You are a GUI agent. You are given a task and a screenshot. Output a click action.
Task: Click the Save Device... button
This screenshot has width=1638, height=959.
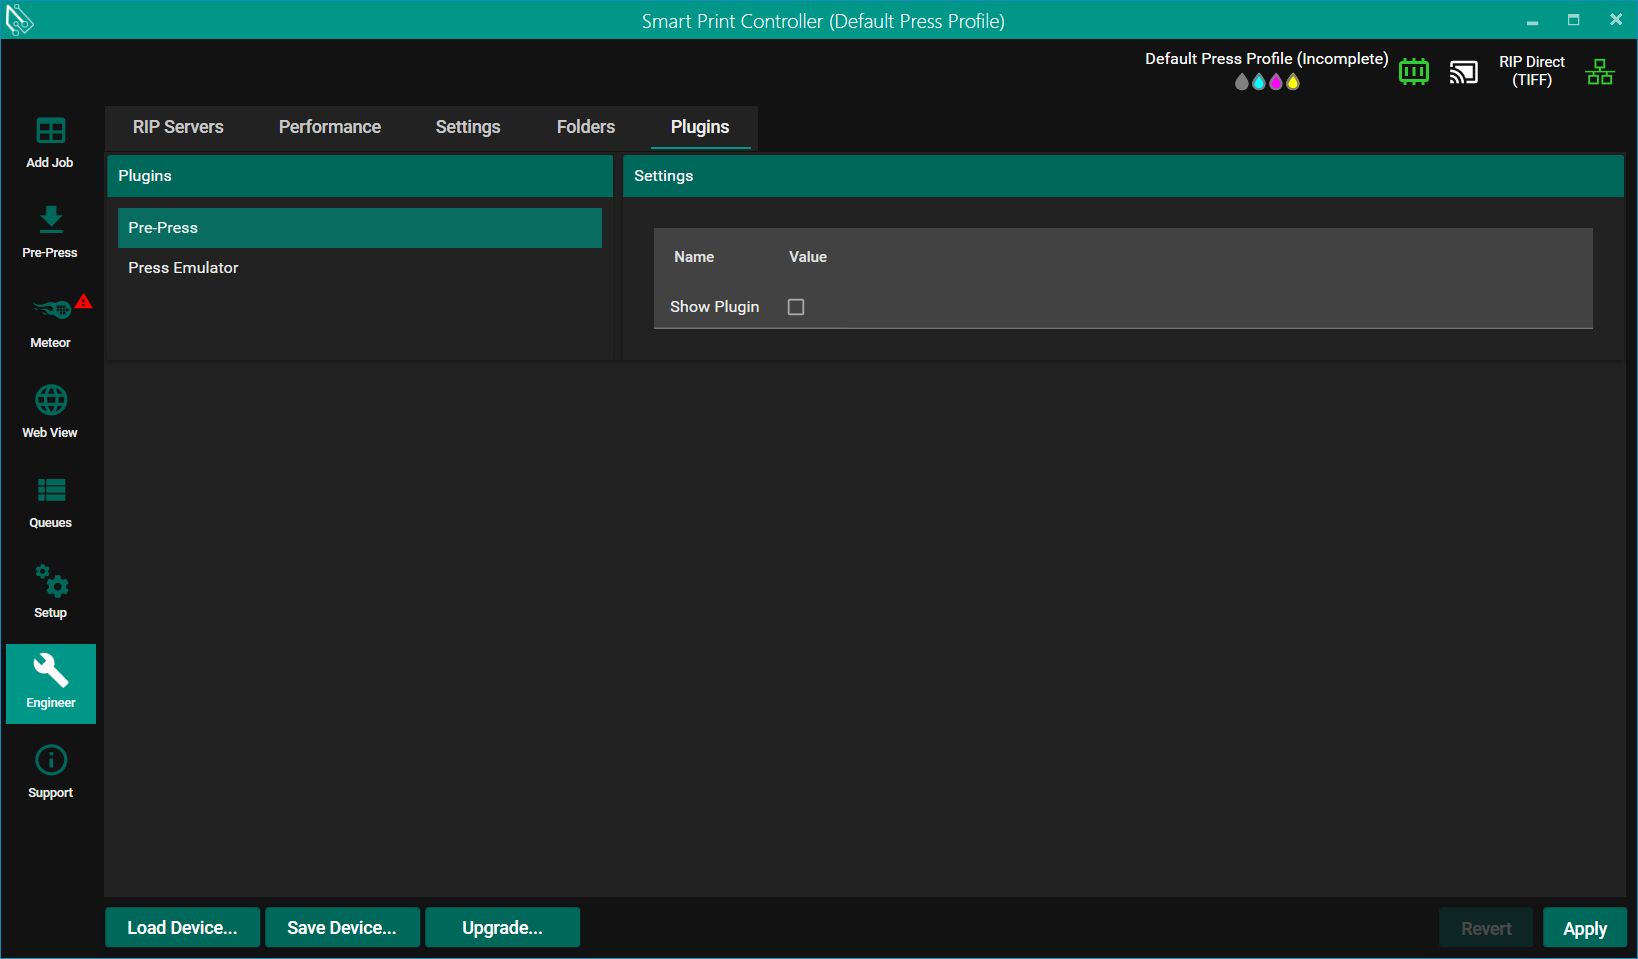click(x=342, y=927)
